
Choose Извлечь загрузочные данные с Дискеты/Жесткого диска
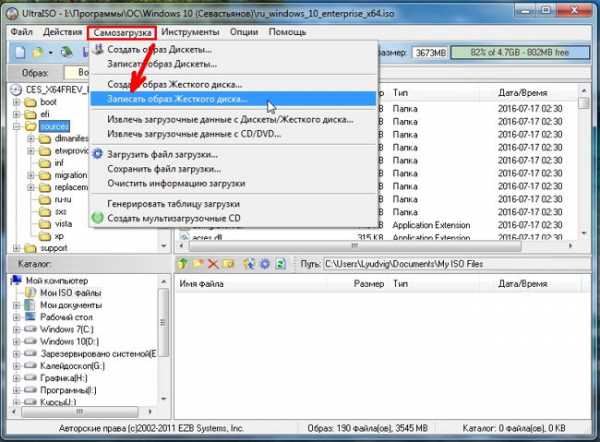click(x=233, y=119)
